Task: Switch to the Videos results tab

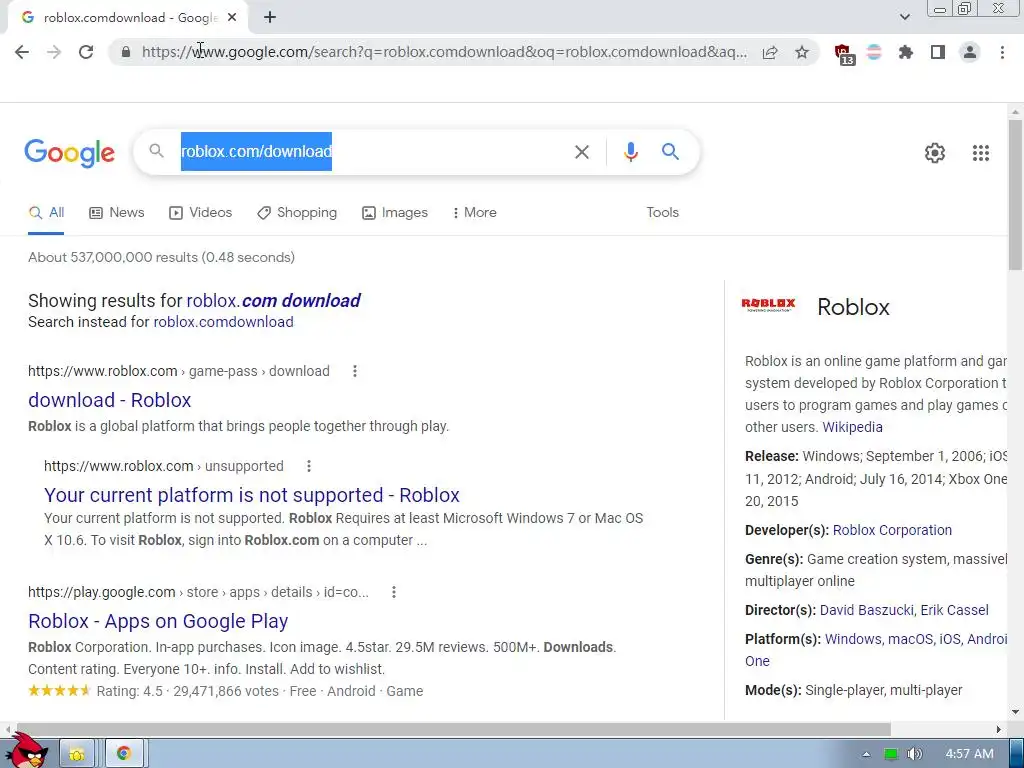Action: coord(200,213)
